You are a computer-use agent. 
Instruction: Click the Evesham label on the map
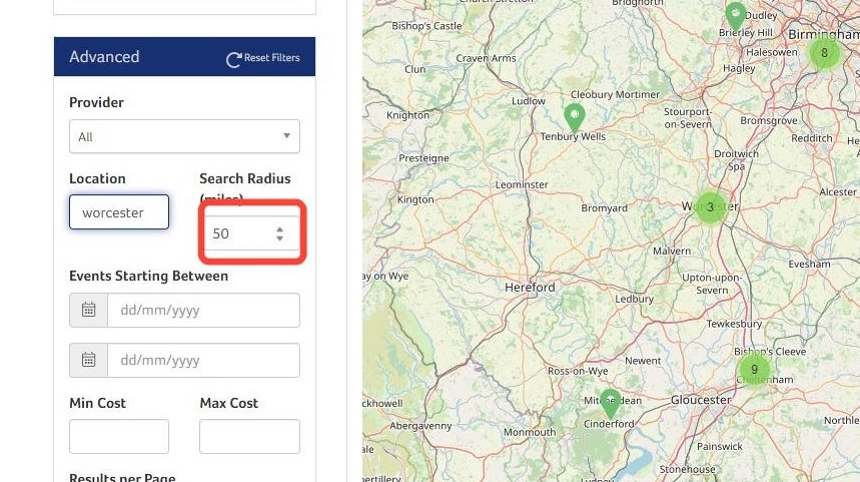point(810,264)
